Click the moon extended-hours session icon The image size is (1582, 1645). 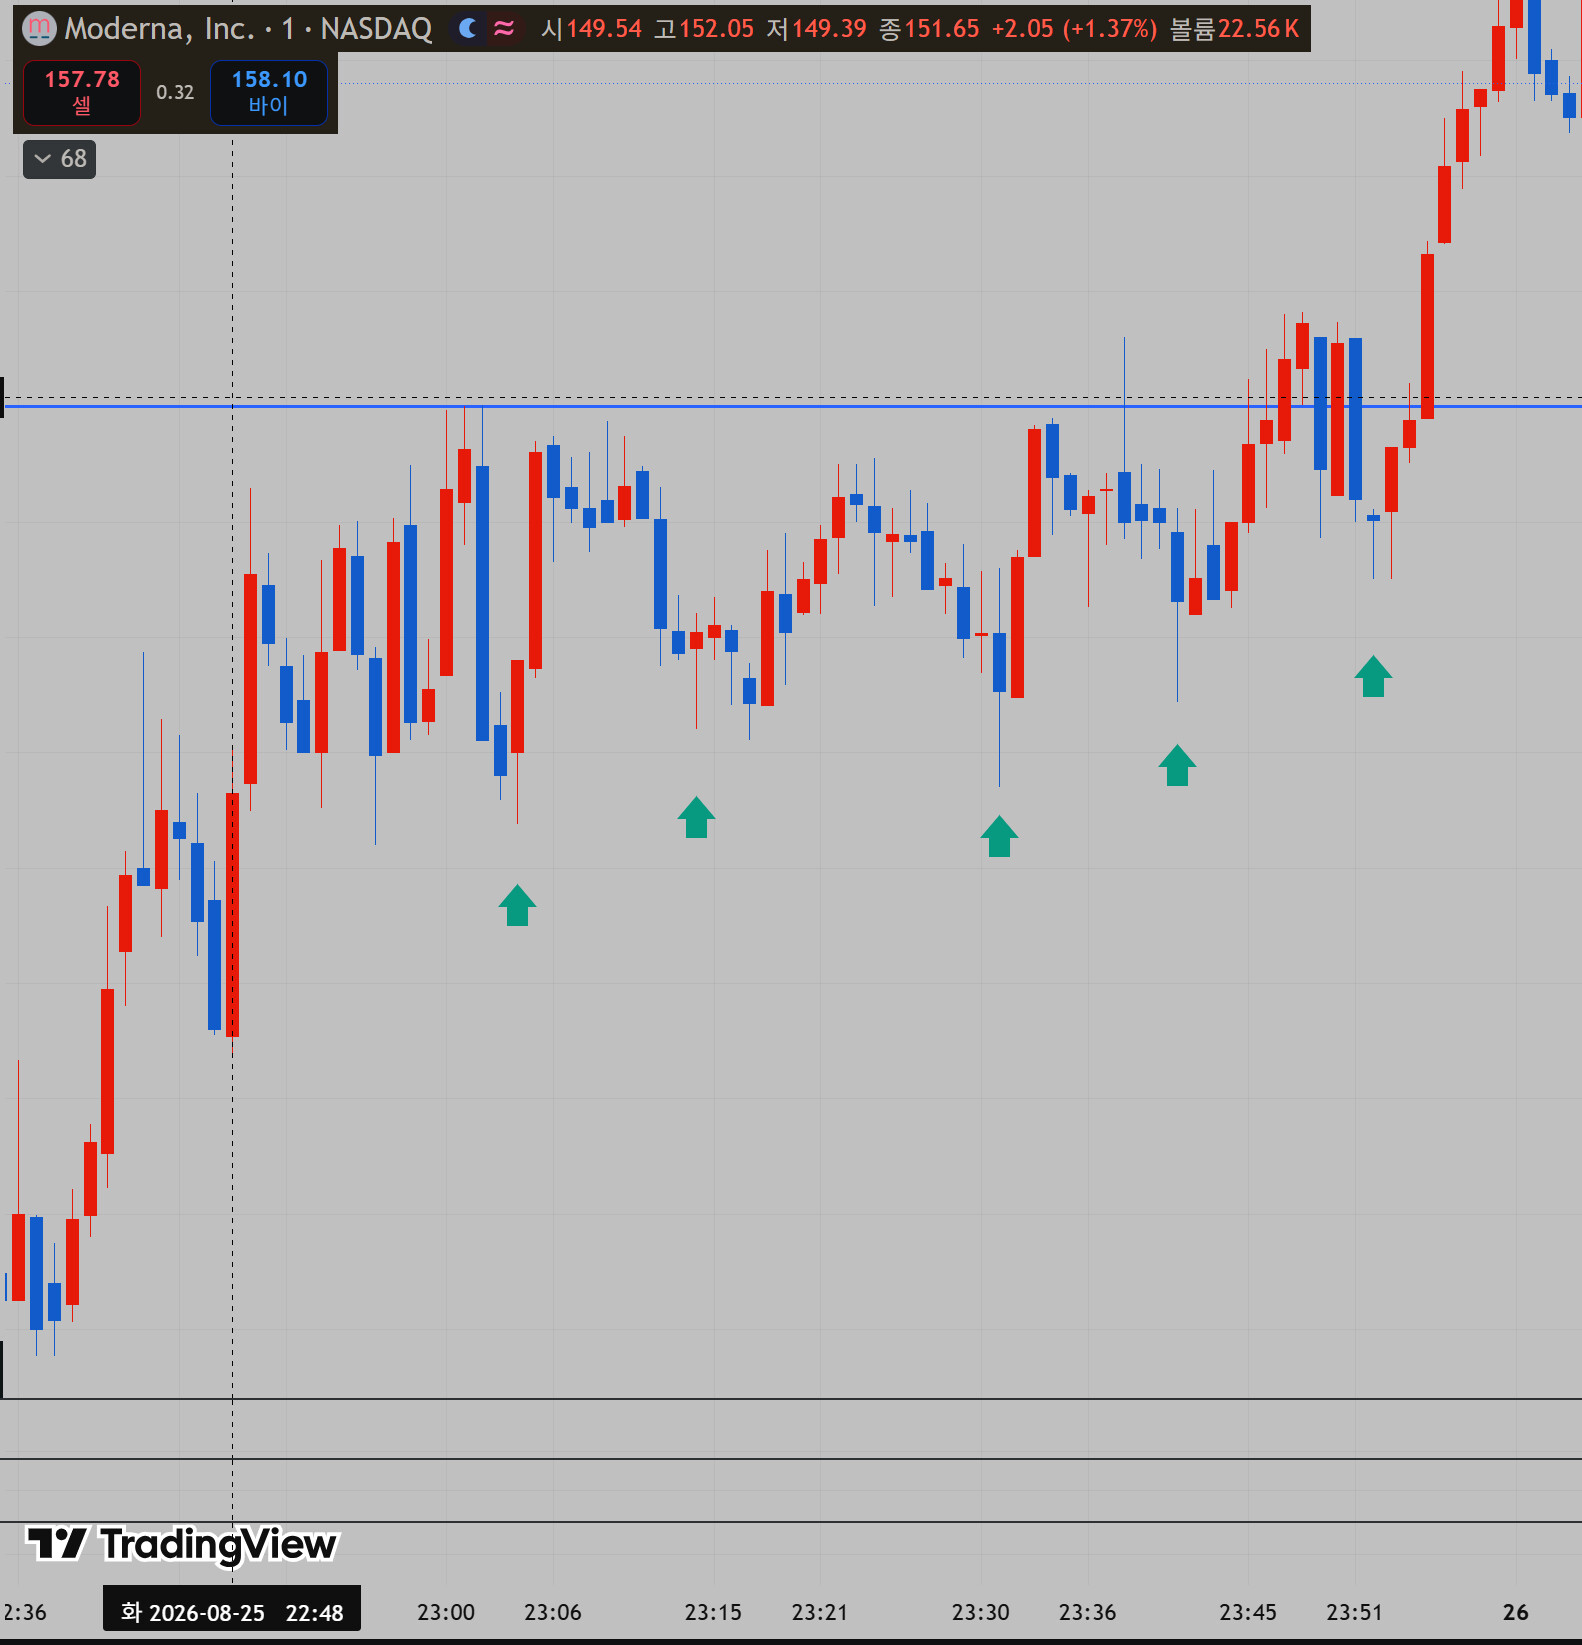[x=467, y=29]
